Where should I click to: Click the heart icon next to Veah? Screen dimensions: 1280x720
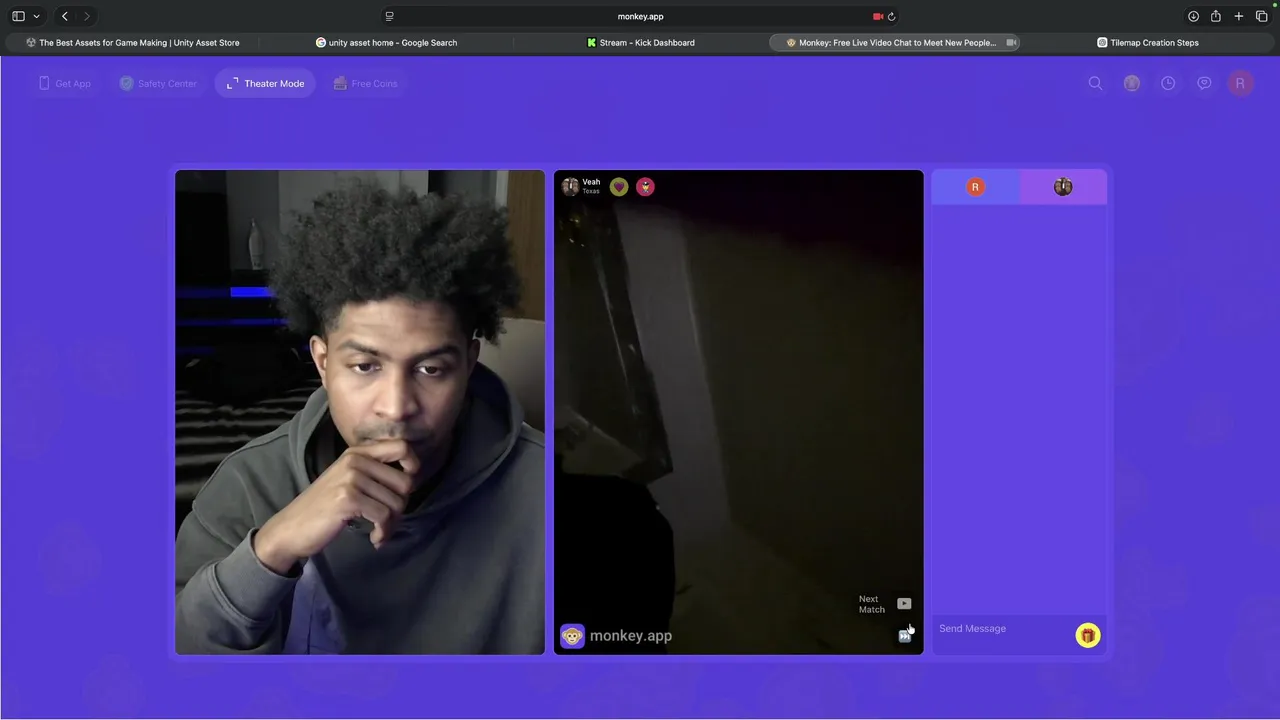coord(619,187)
